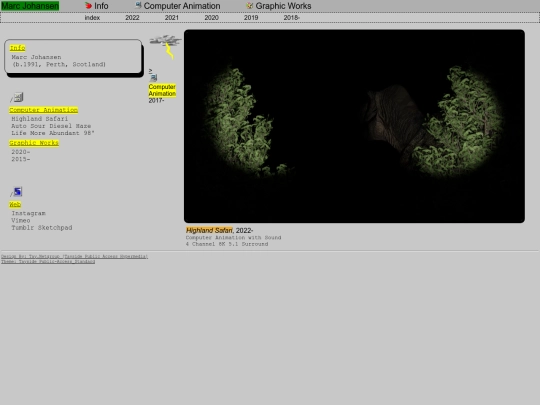The image size is (540, 405).
Task: Click the Highland Safari caption title
Action: [209, 230]
